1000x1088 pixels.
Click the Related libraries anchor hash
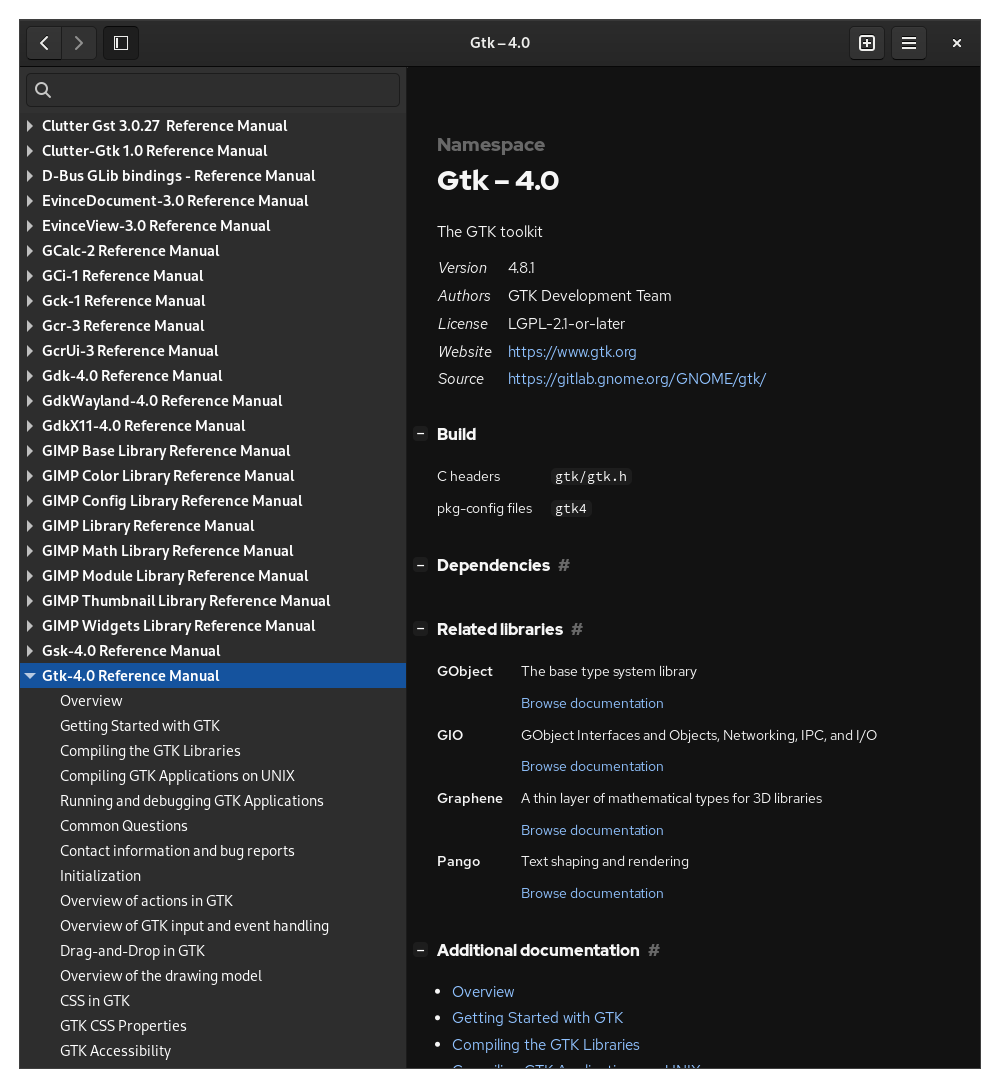(577, 629)
